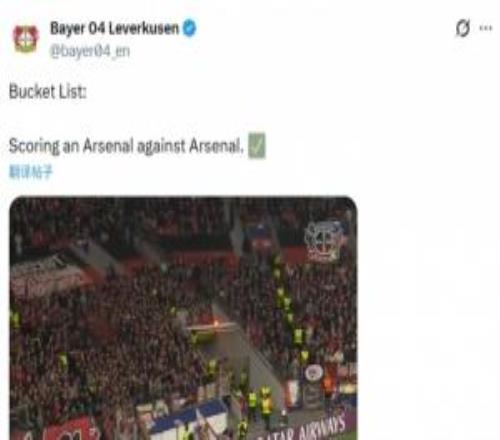Open the Bayer 04 Leverkusen profile avatar
The width and height of the screenshot is (500, 440).
25,39
